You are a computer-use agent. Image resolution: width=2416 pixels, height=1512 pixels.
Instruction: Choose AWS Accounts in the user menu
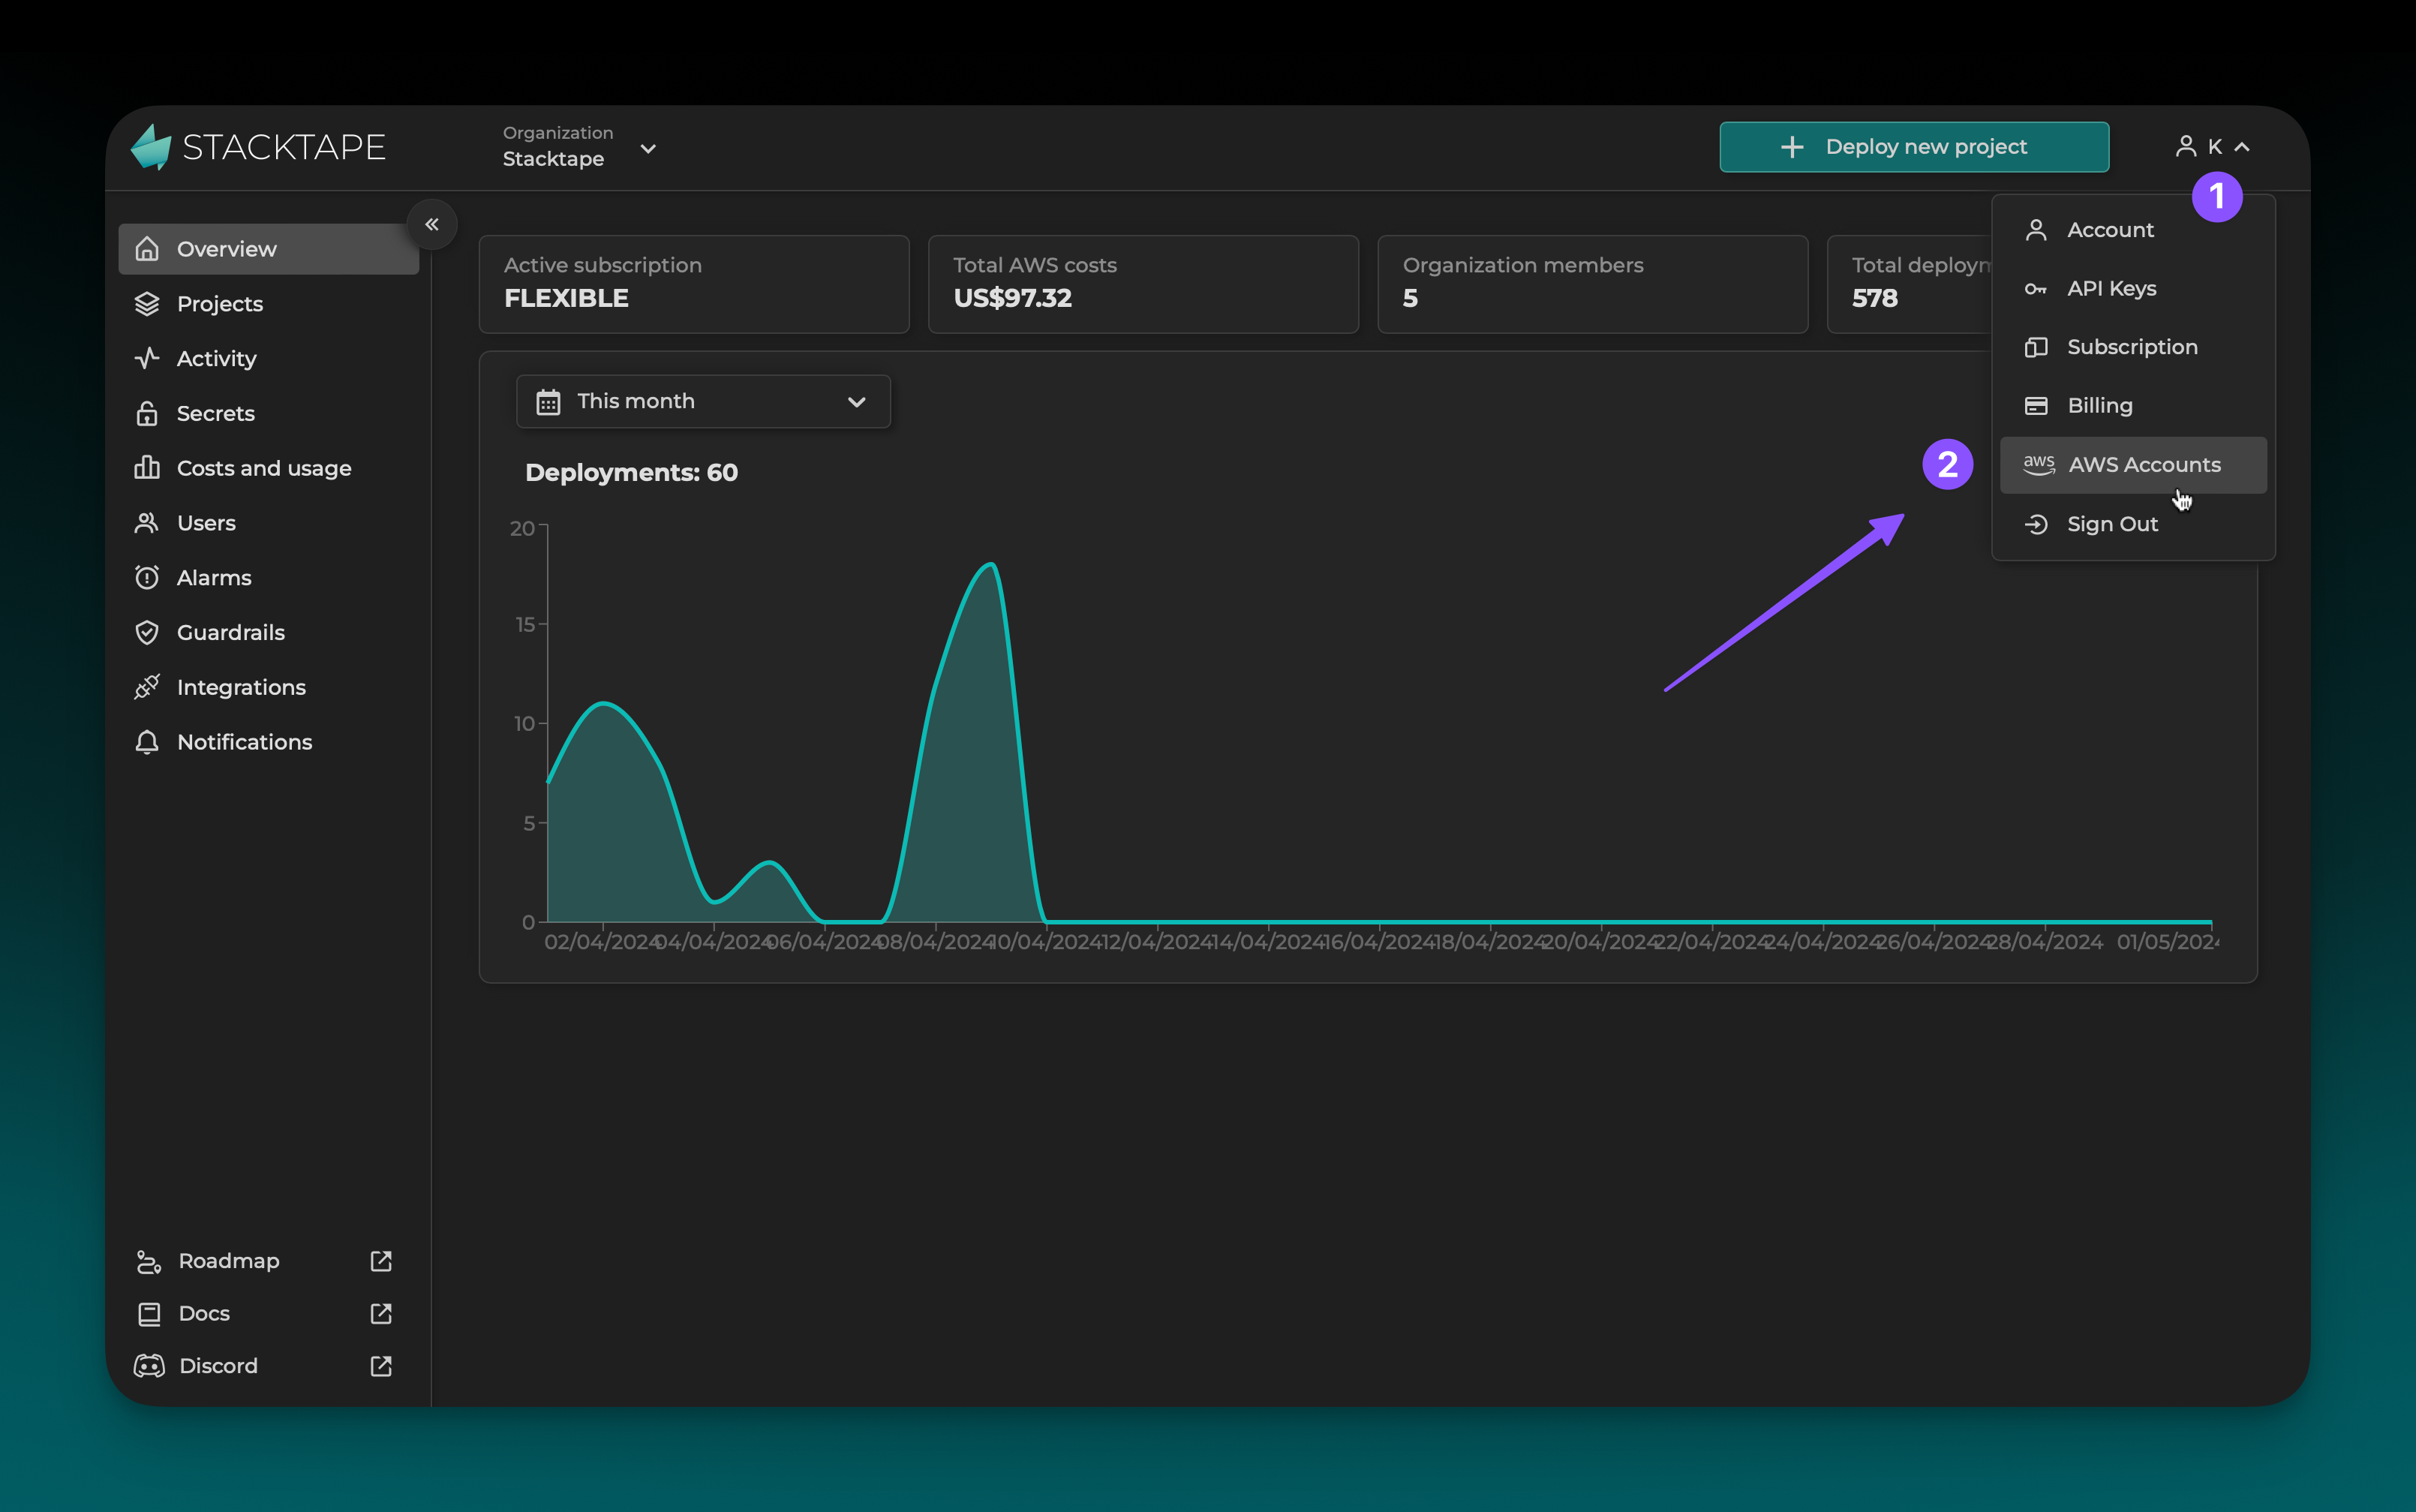tap(2133, 465)
